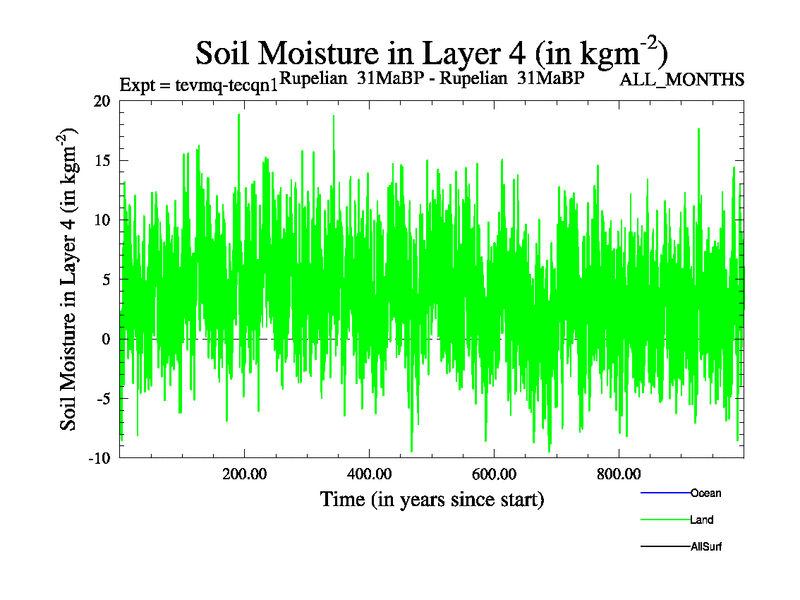Click the black AllSurf legend line
Viewport: 800px width, 600px height.
point(664,547)
